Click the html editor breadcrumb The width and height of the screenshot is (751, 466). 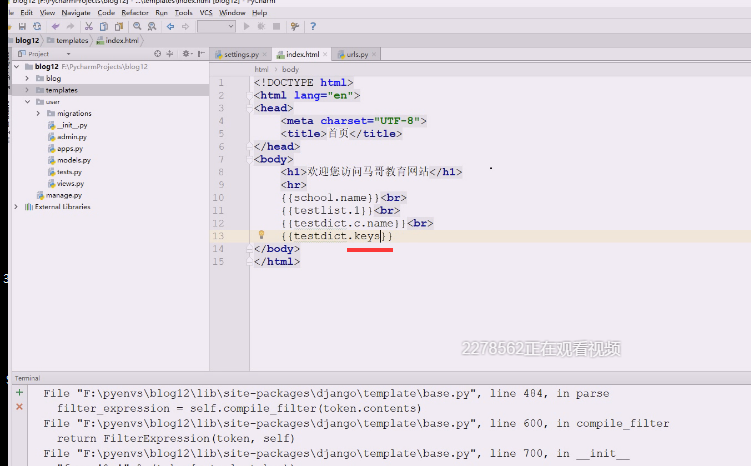[x=261, y=69]
